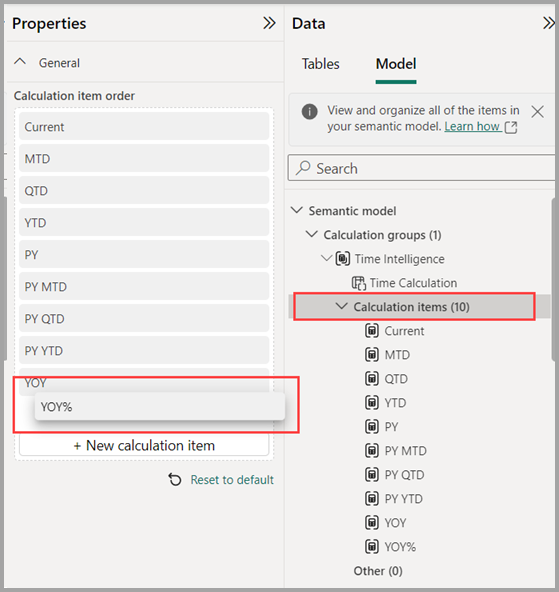
Task: Collapse the Semantic model tree node
Action: pos(297,210)
